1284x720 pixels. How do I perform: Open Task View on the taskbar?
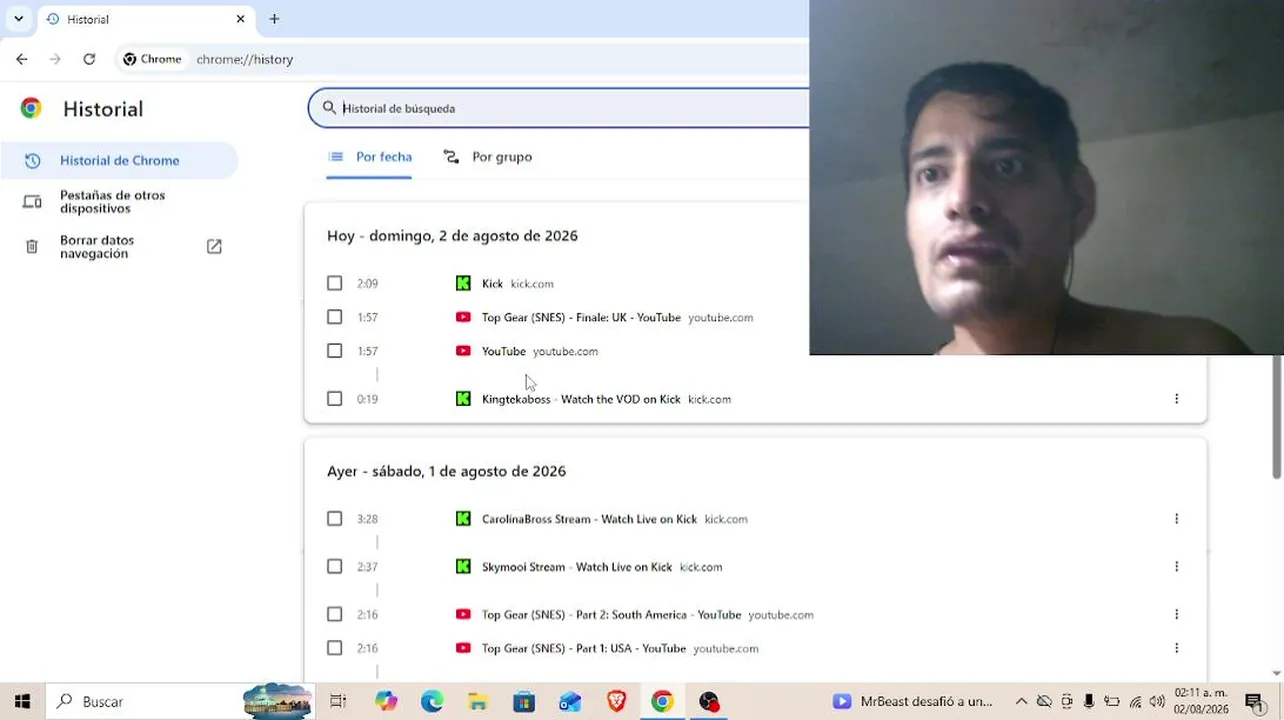click(x=338, y=702)
